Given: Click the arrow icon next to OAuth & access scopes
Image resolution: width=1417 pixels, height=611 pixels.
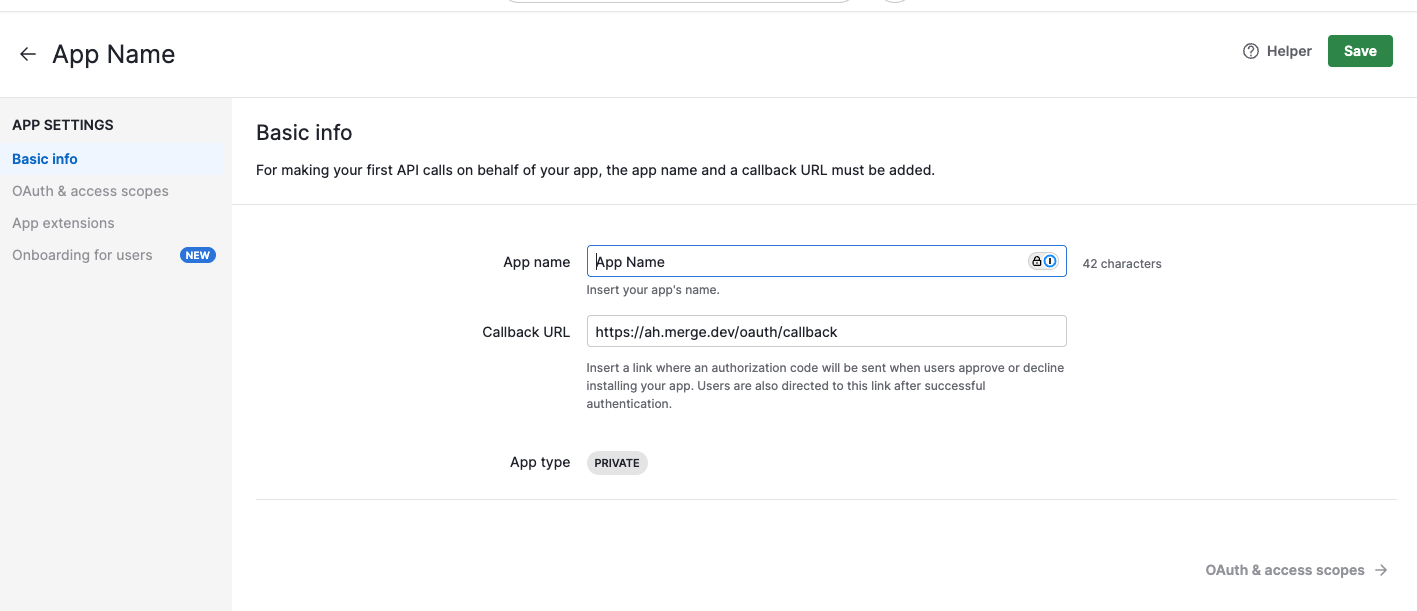Looking at the screenshot, I should [1381, 570].
